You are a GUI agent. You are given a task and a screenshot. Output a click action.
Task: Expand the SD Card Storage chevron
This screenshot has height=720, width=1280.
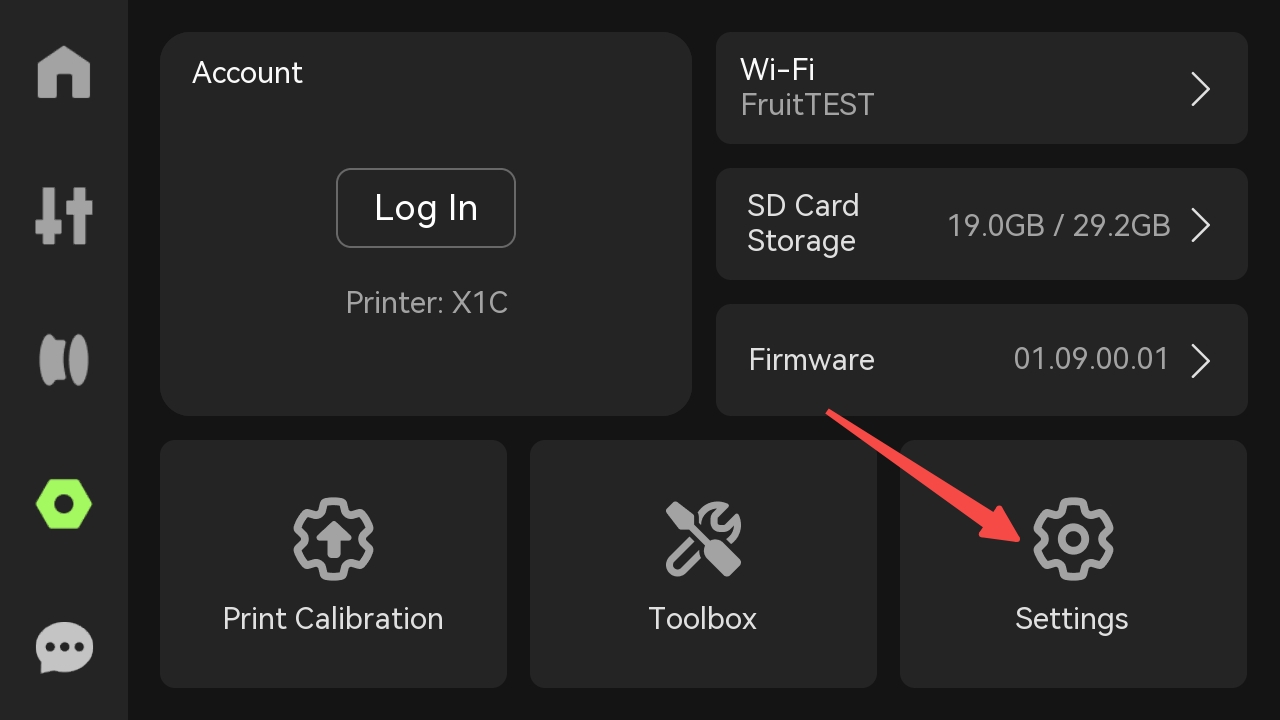tap(1201, 225)
